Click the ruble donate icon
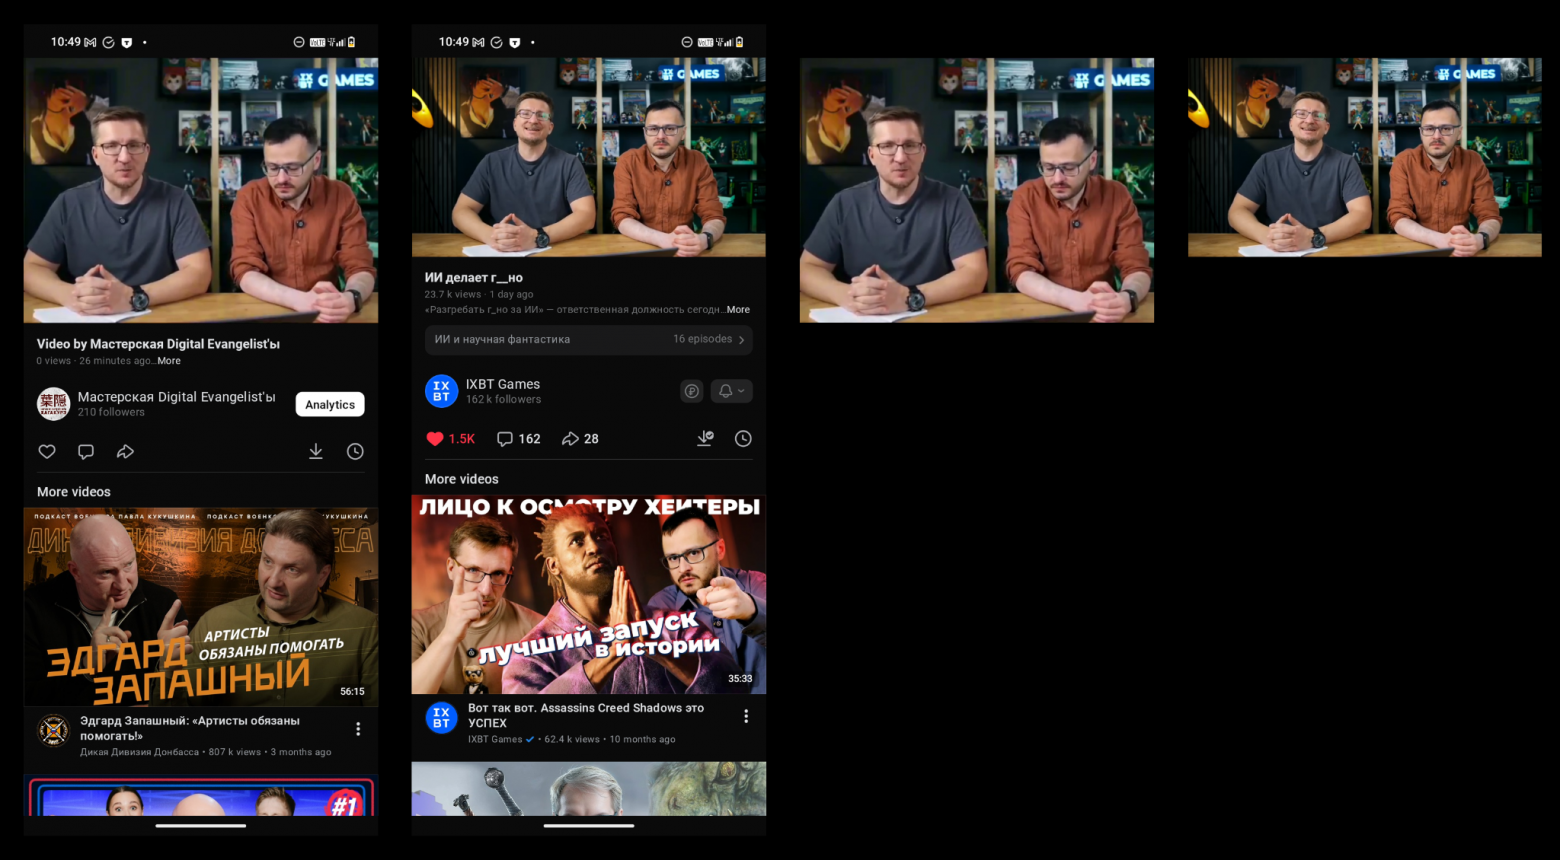Image resolution: width=1560 pixels, height=860 pixels. 692,391
